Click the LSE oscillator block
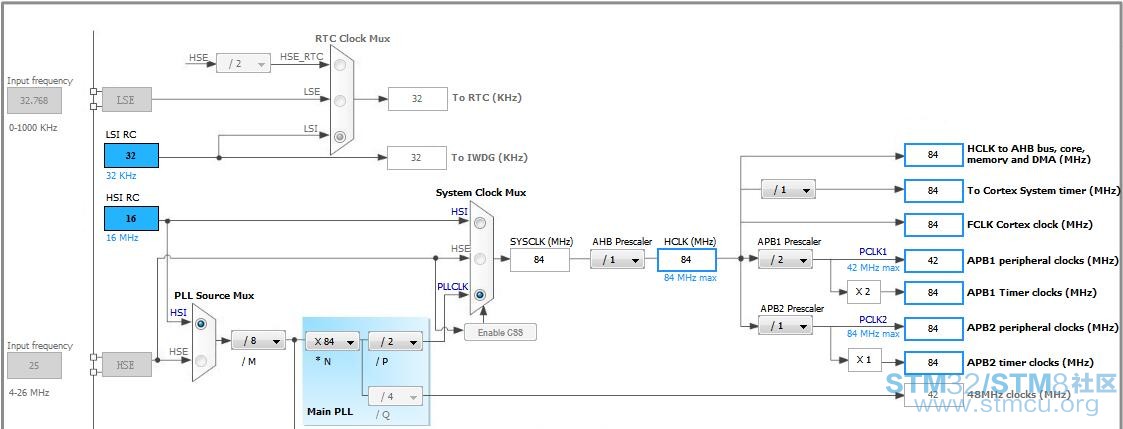 pos(127,100)
